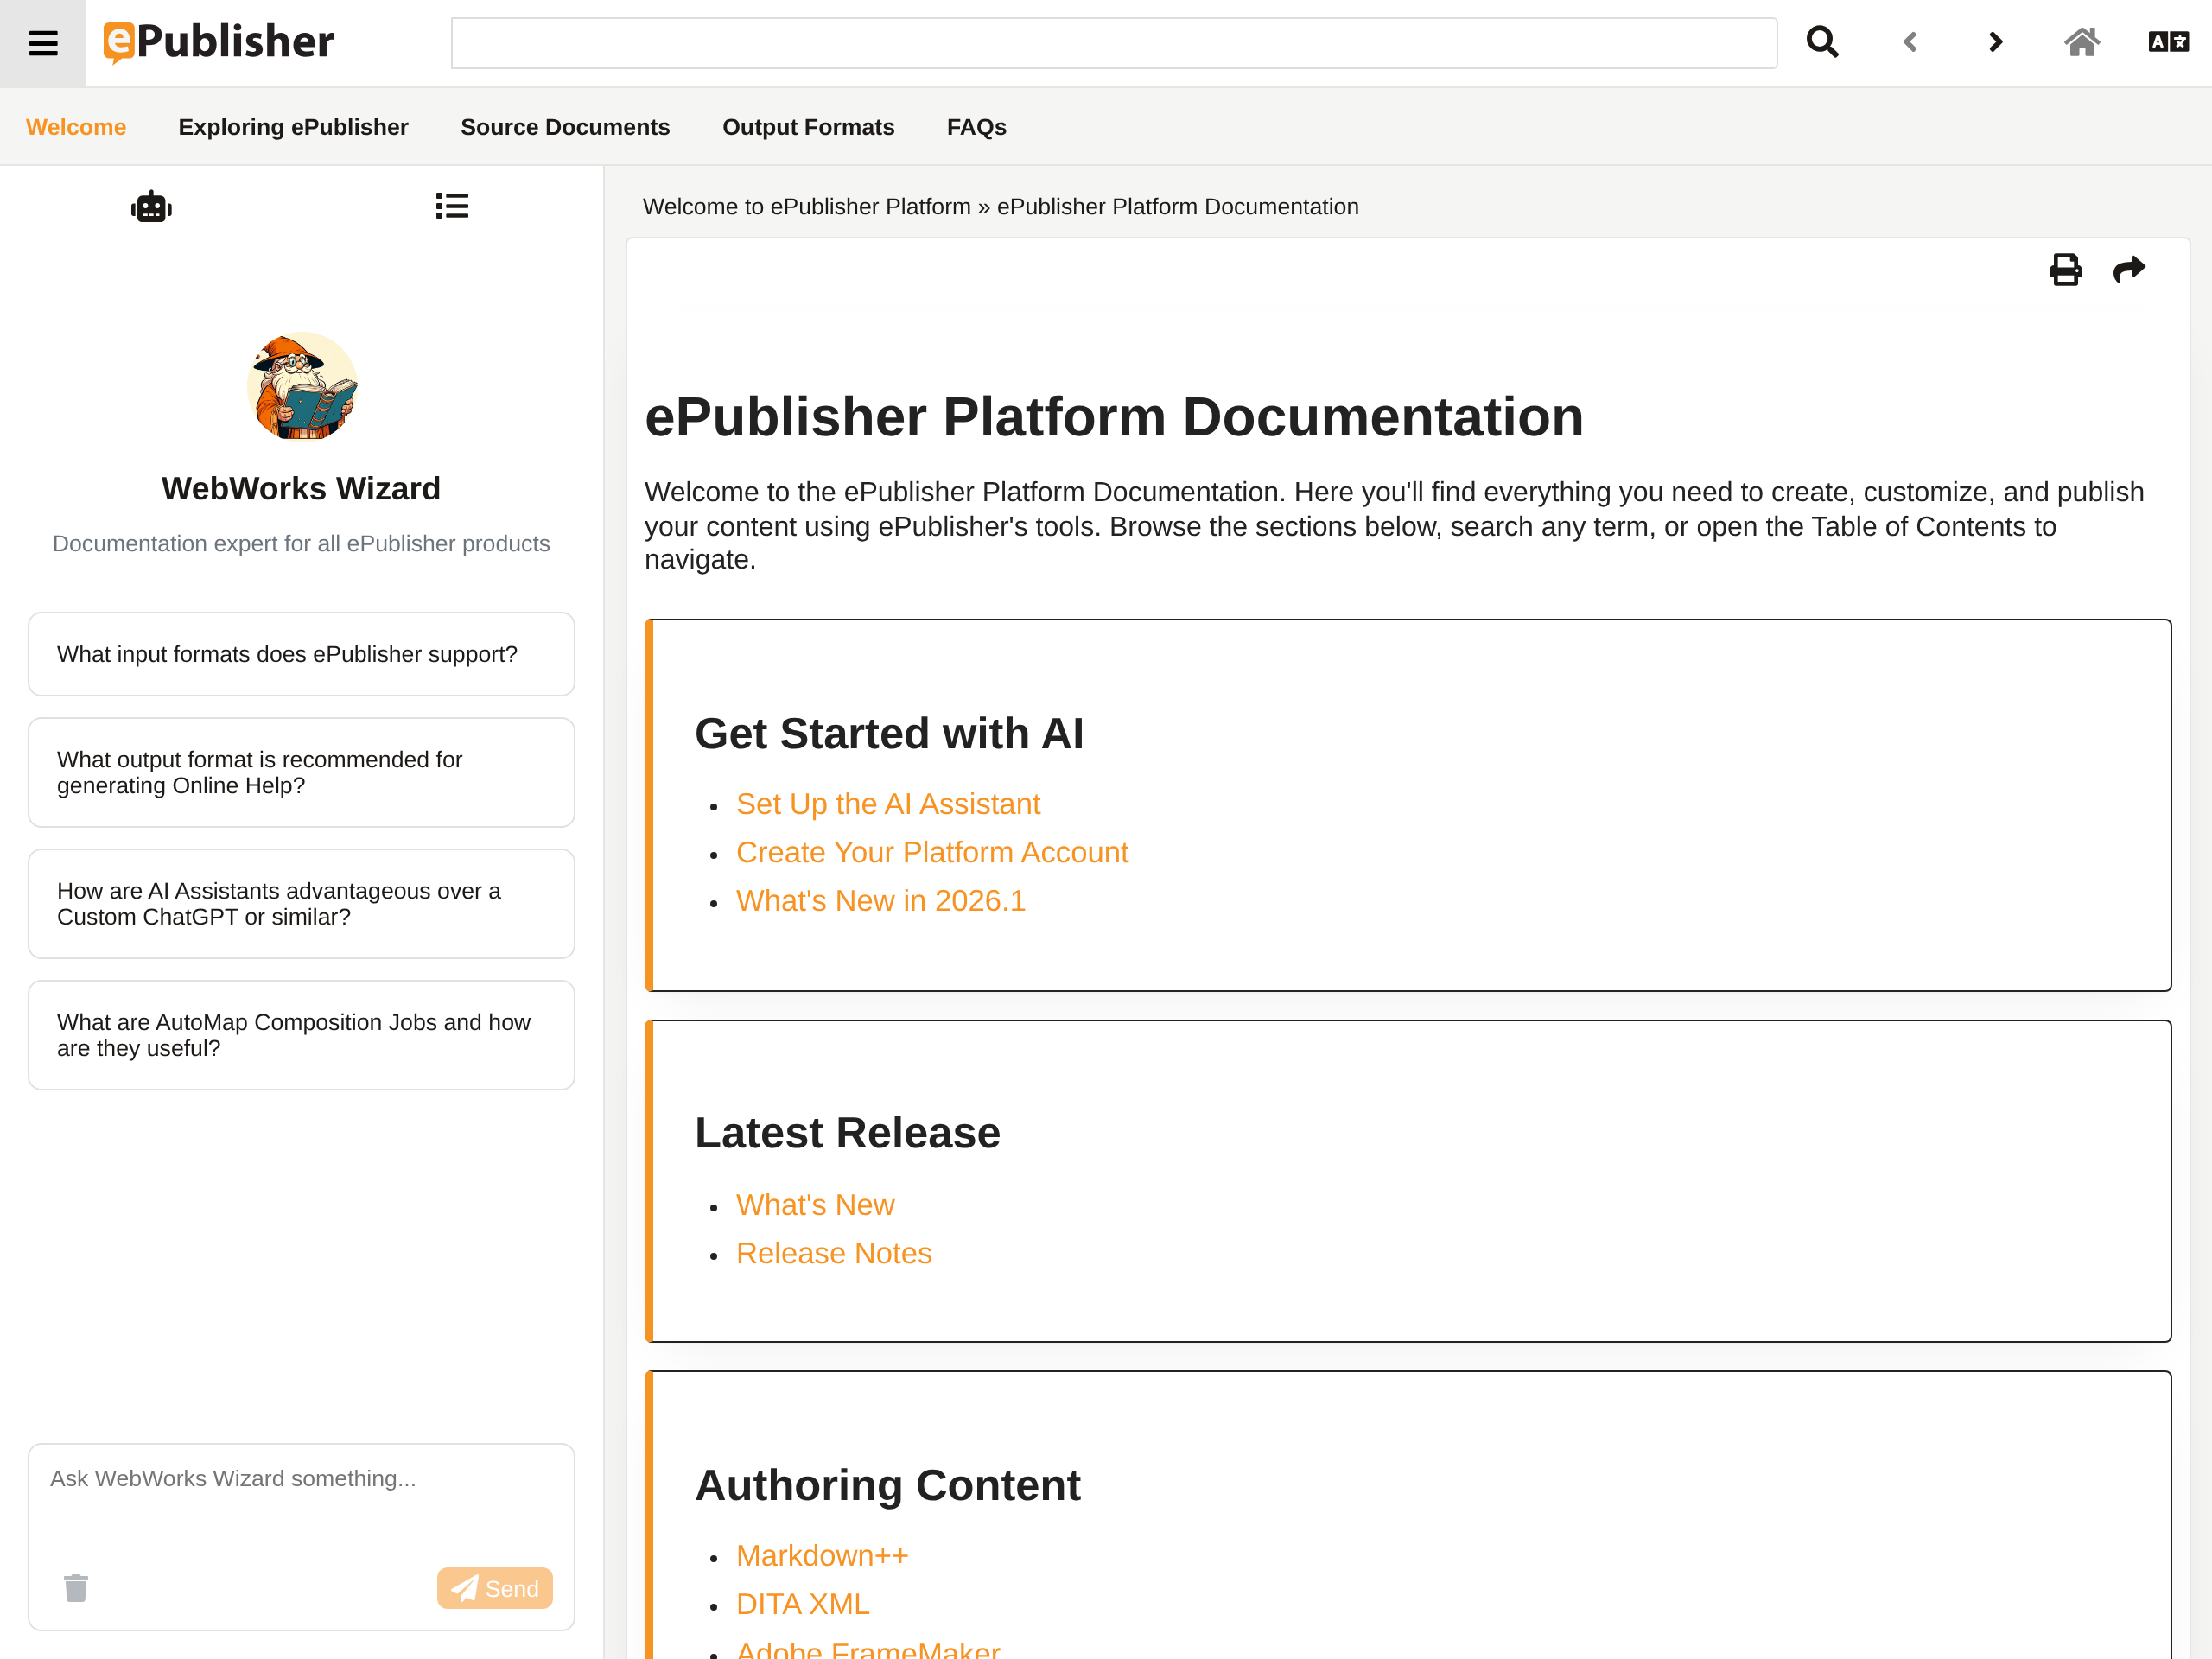Focus the top search field

pos(1114,43)
